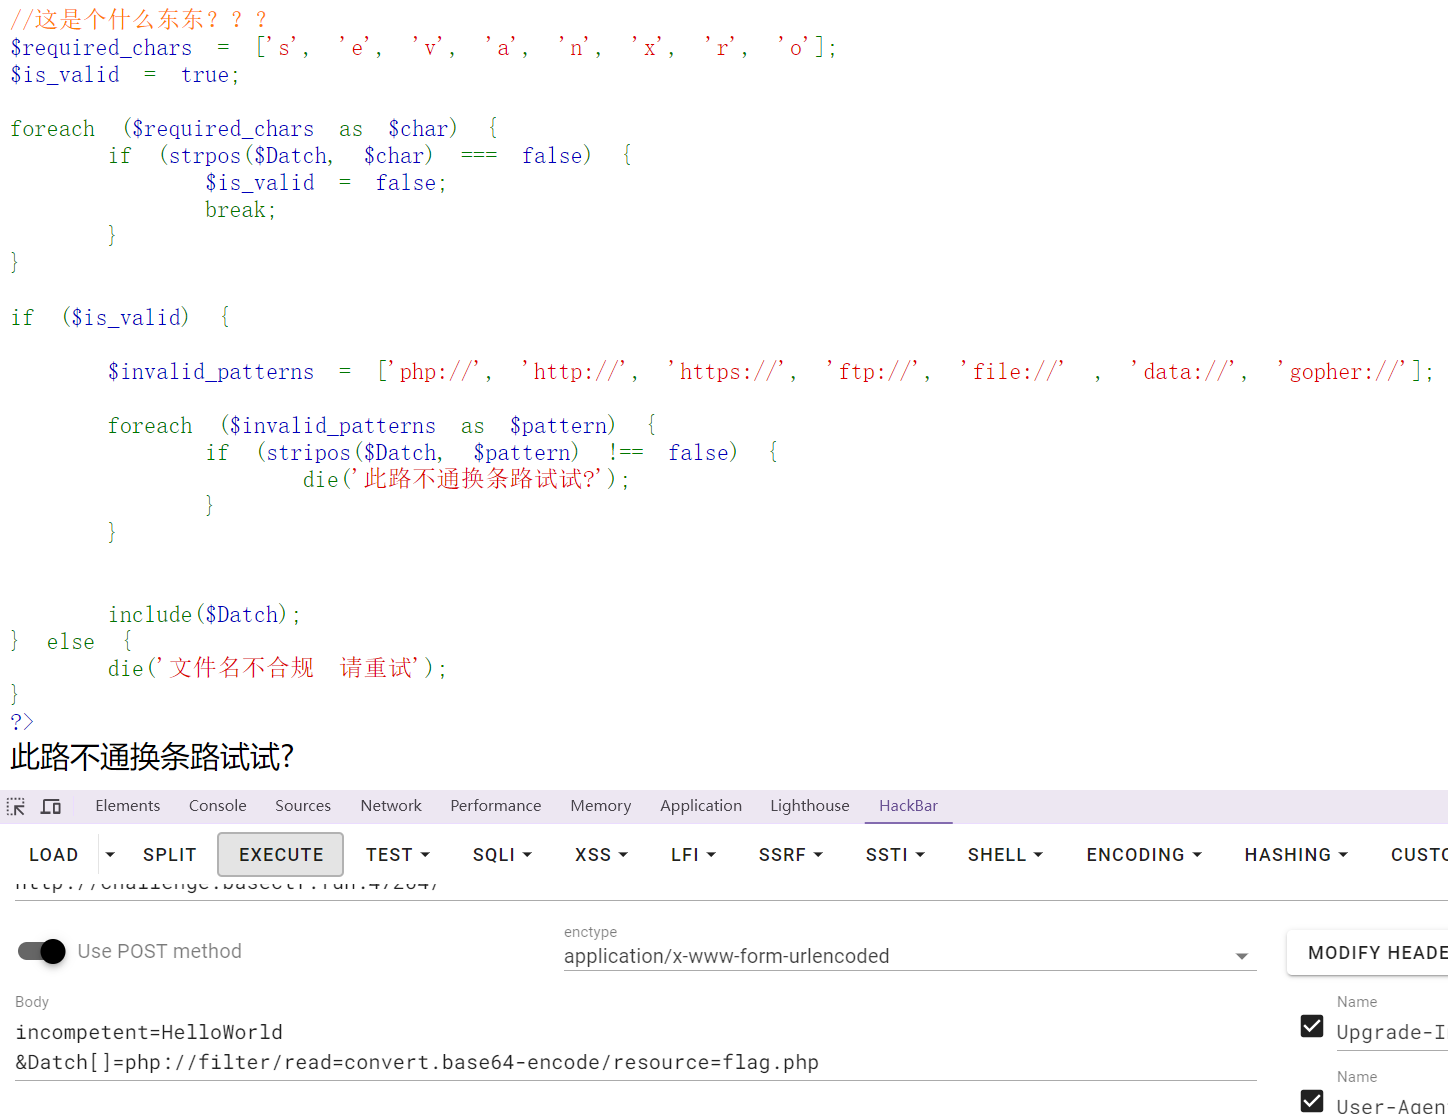Select the HackBar tab

tap(908, 806)
